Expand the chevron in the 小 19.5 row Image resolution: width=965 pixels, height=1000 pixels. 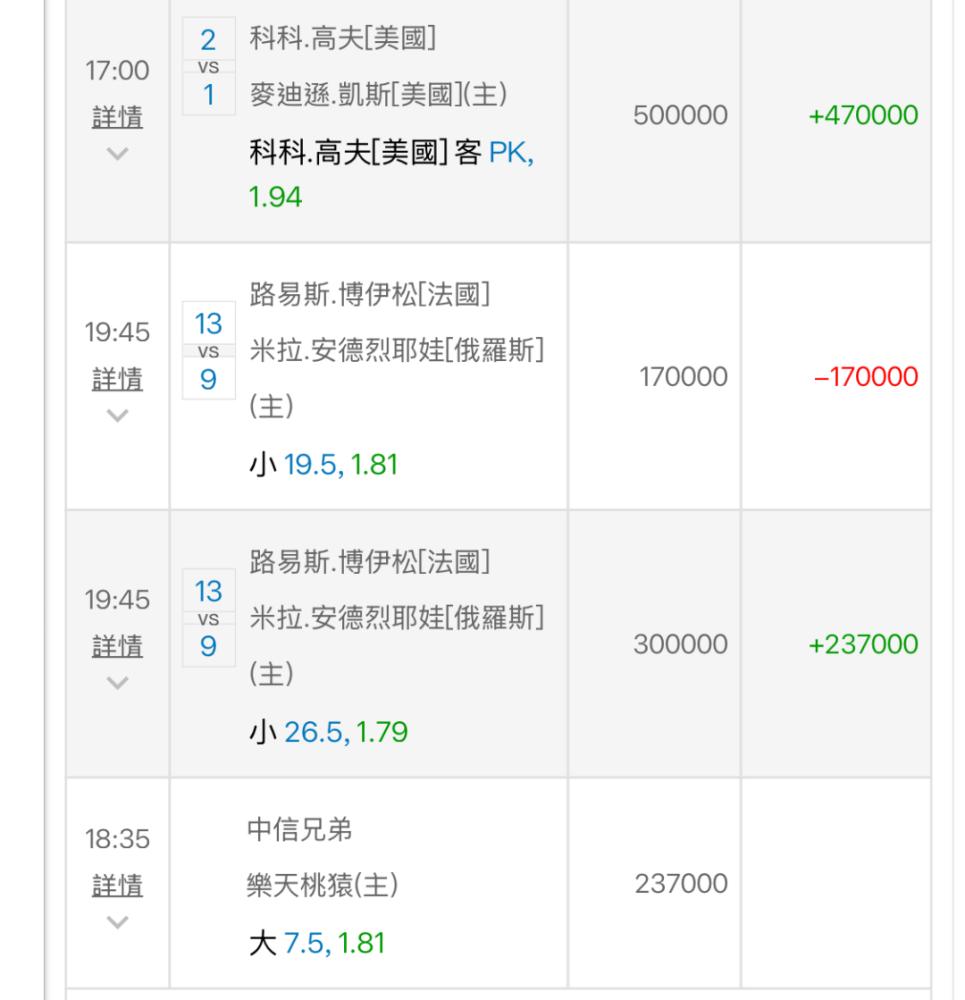(117, 416)
